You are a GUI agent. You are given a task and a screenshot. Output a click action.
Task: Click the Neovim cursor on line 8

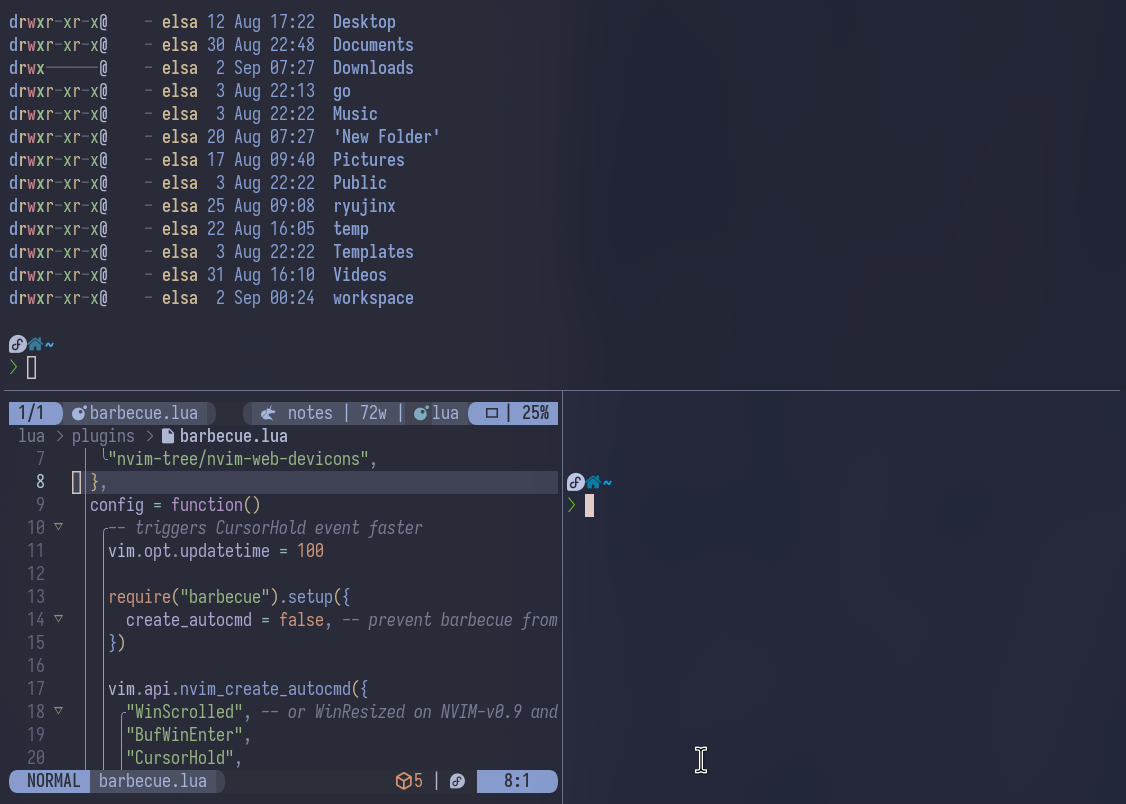coord(77,482)
